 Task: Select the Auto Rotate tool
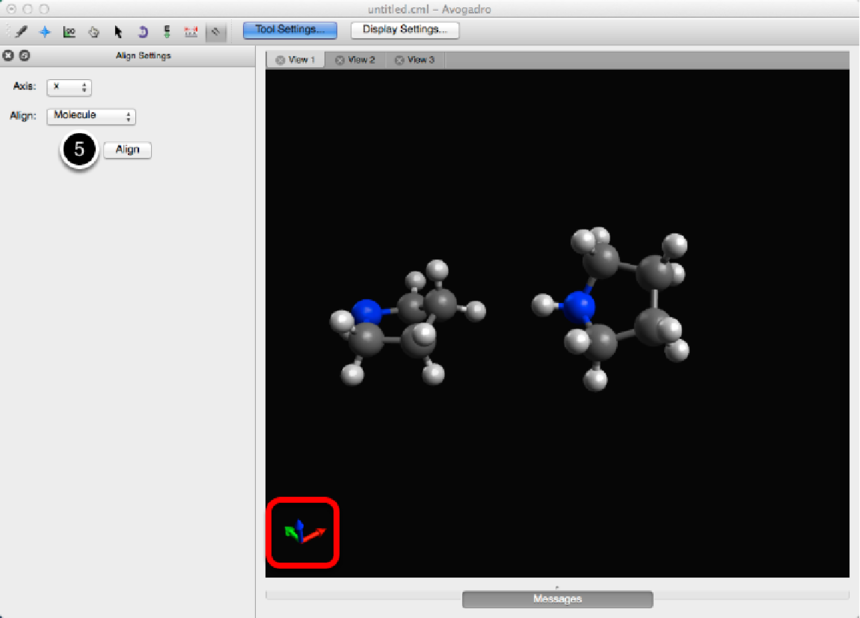(x=142, y=31)
